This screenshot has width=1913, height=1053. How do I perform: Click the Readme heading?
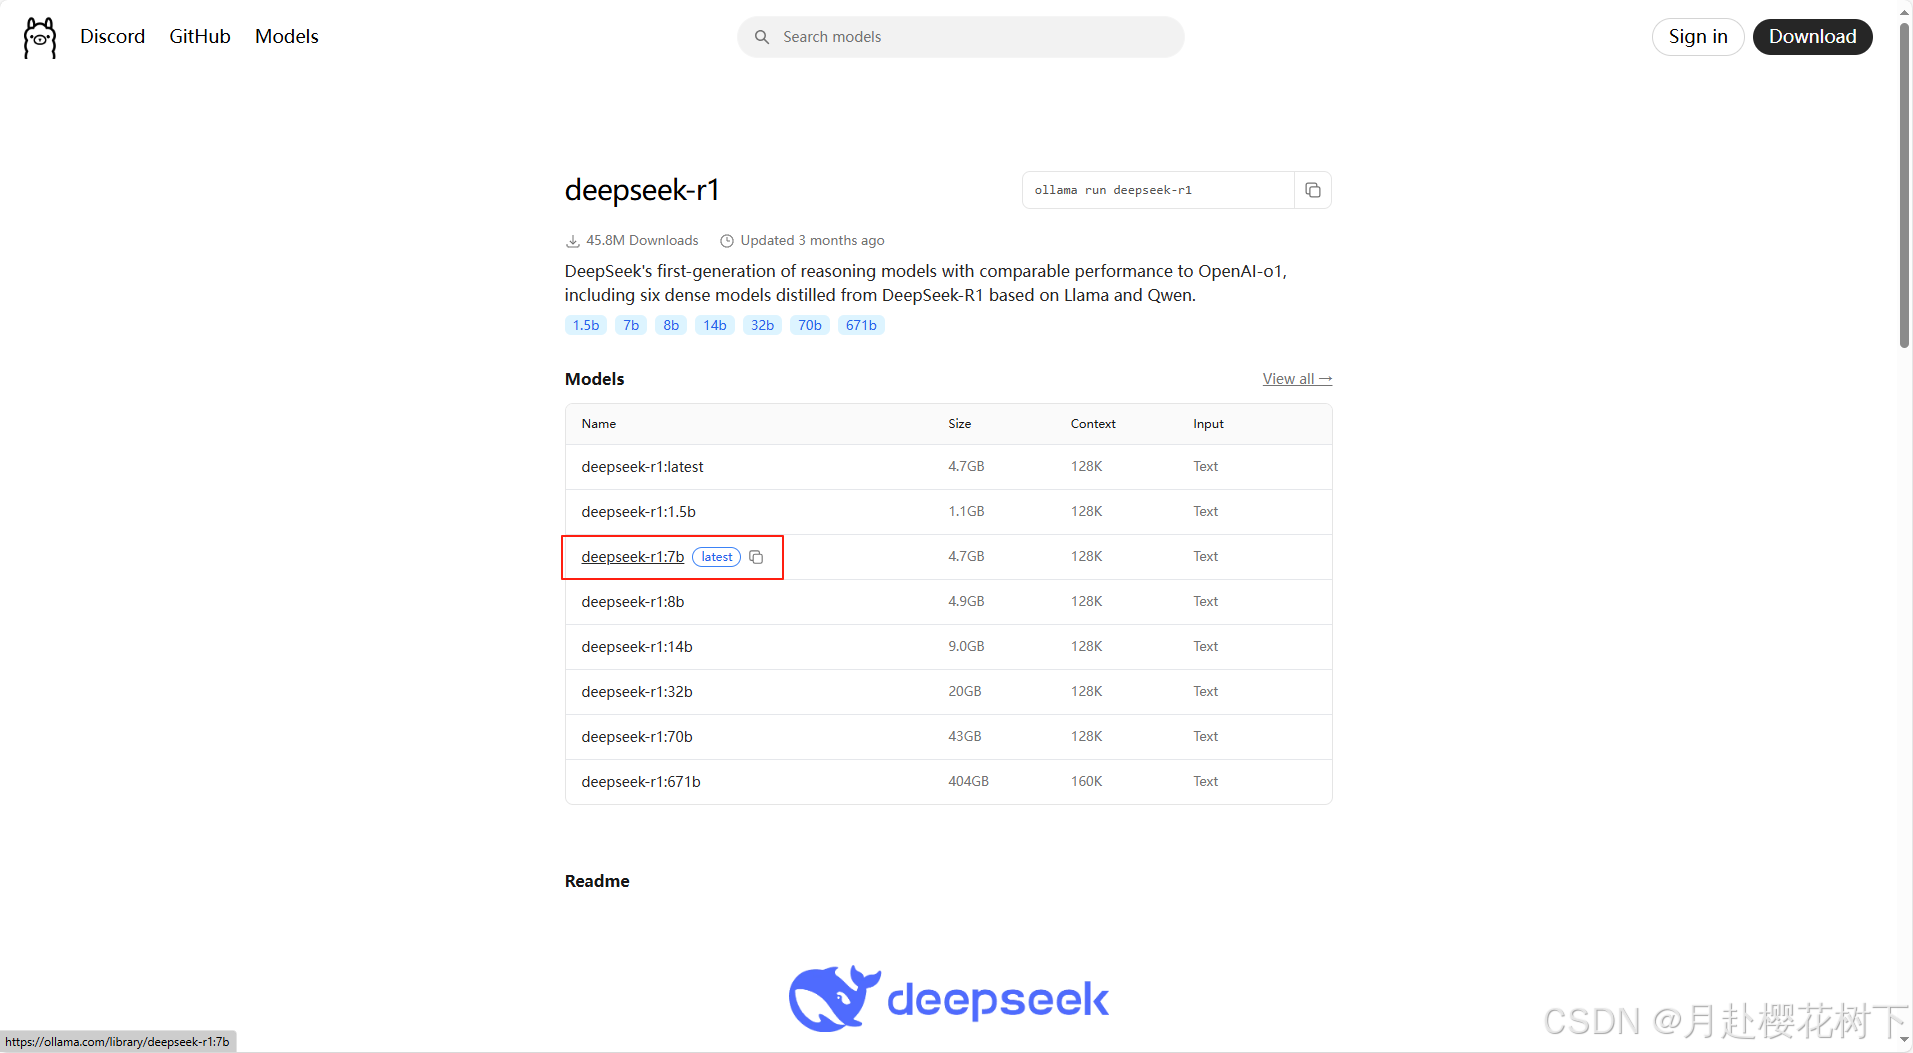(x=597, y=881)
